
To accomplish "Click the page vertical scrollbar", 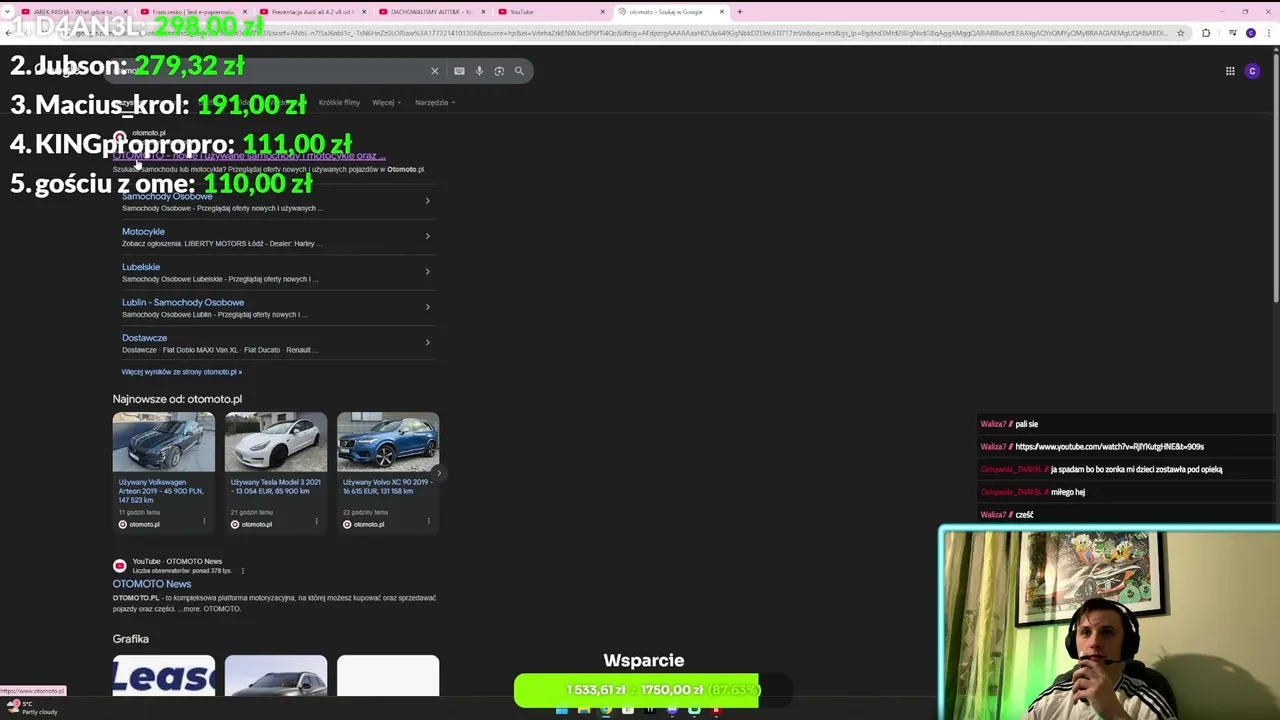I will 1275,180.
